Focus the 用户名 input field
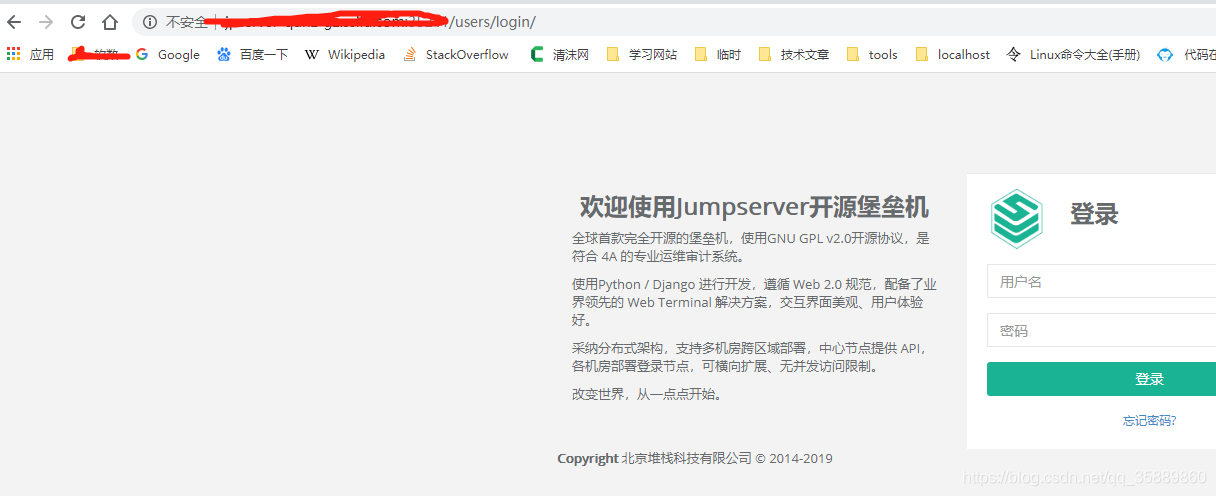Image resolution: width=1216 pixels, height=496 pixels. coord(1101,282)
